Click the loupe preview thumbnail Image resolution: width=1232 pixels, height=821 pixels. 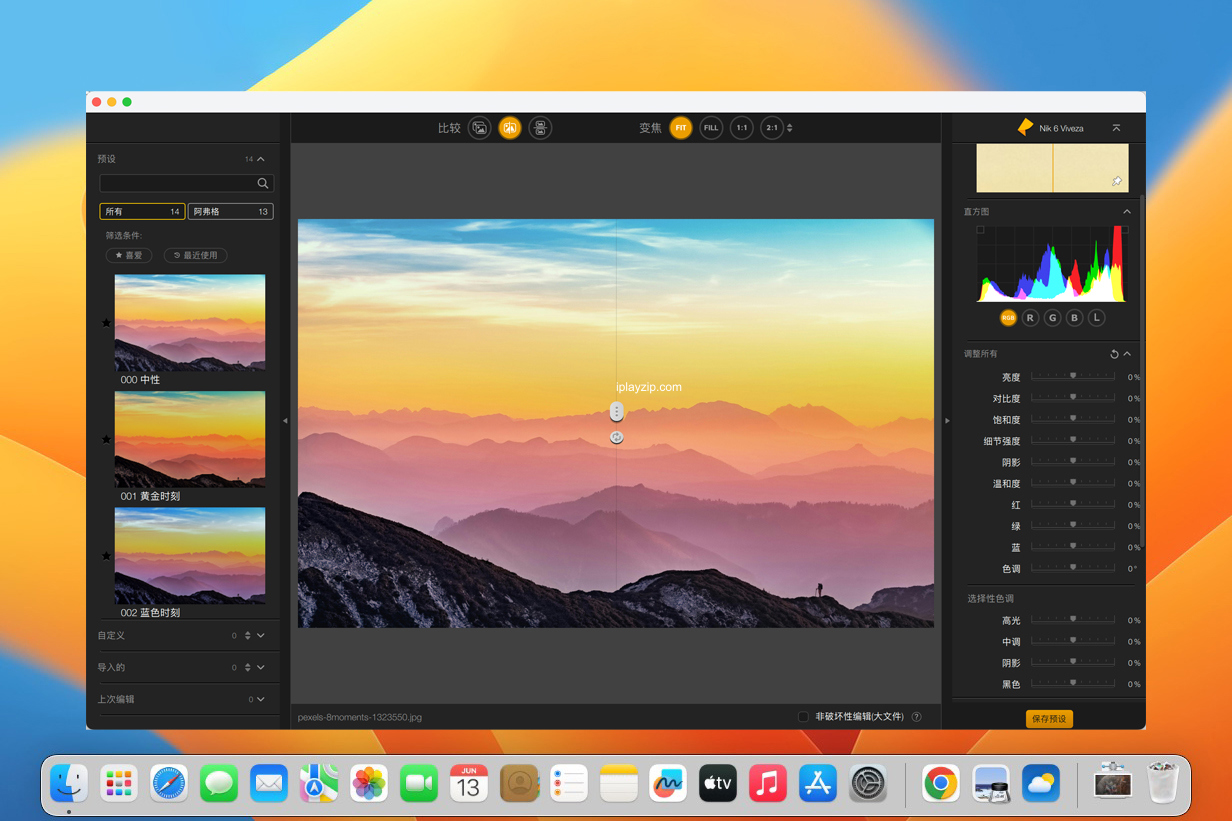tap(1053, 168)
